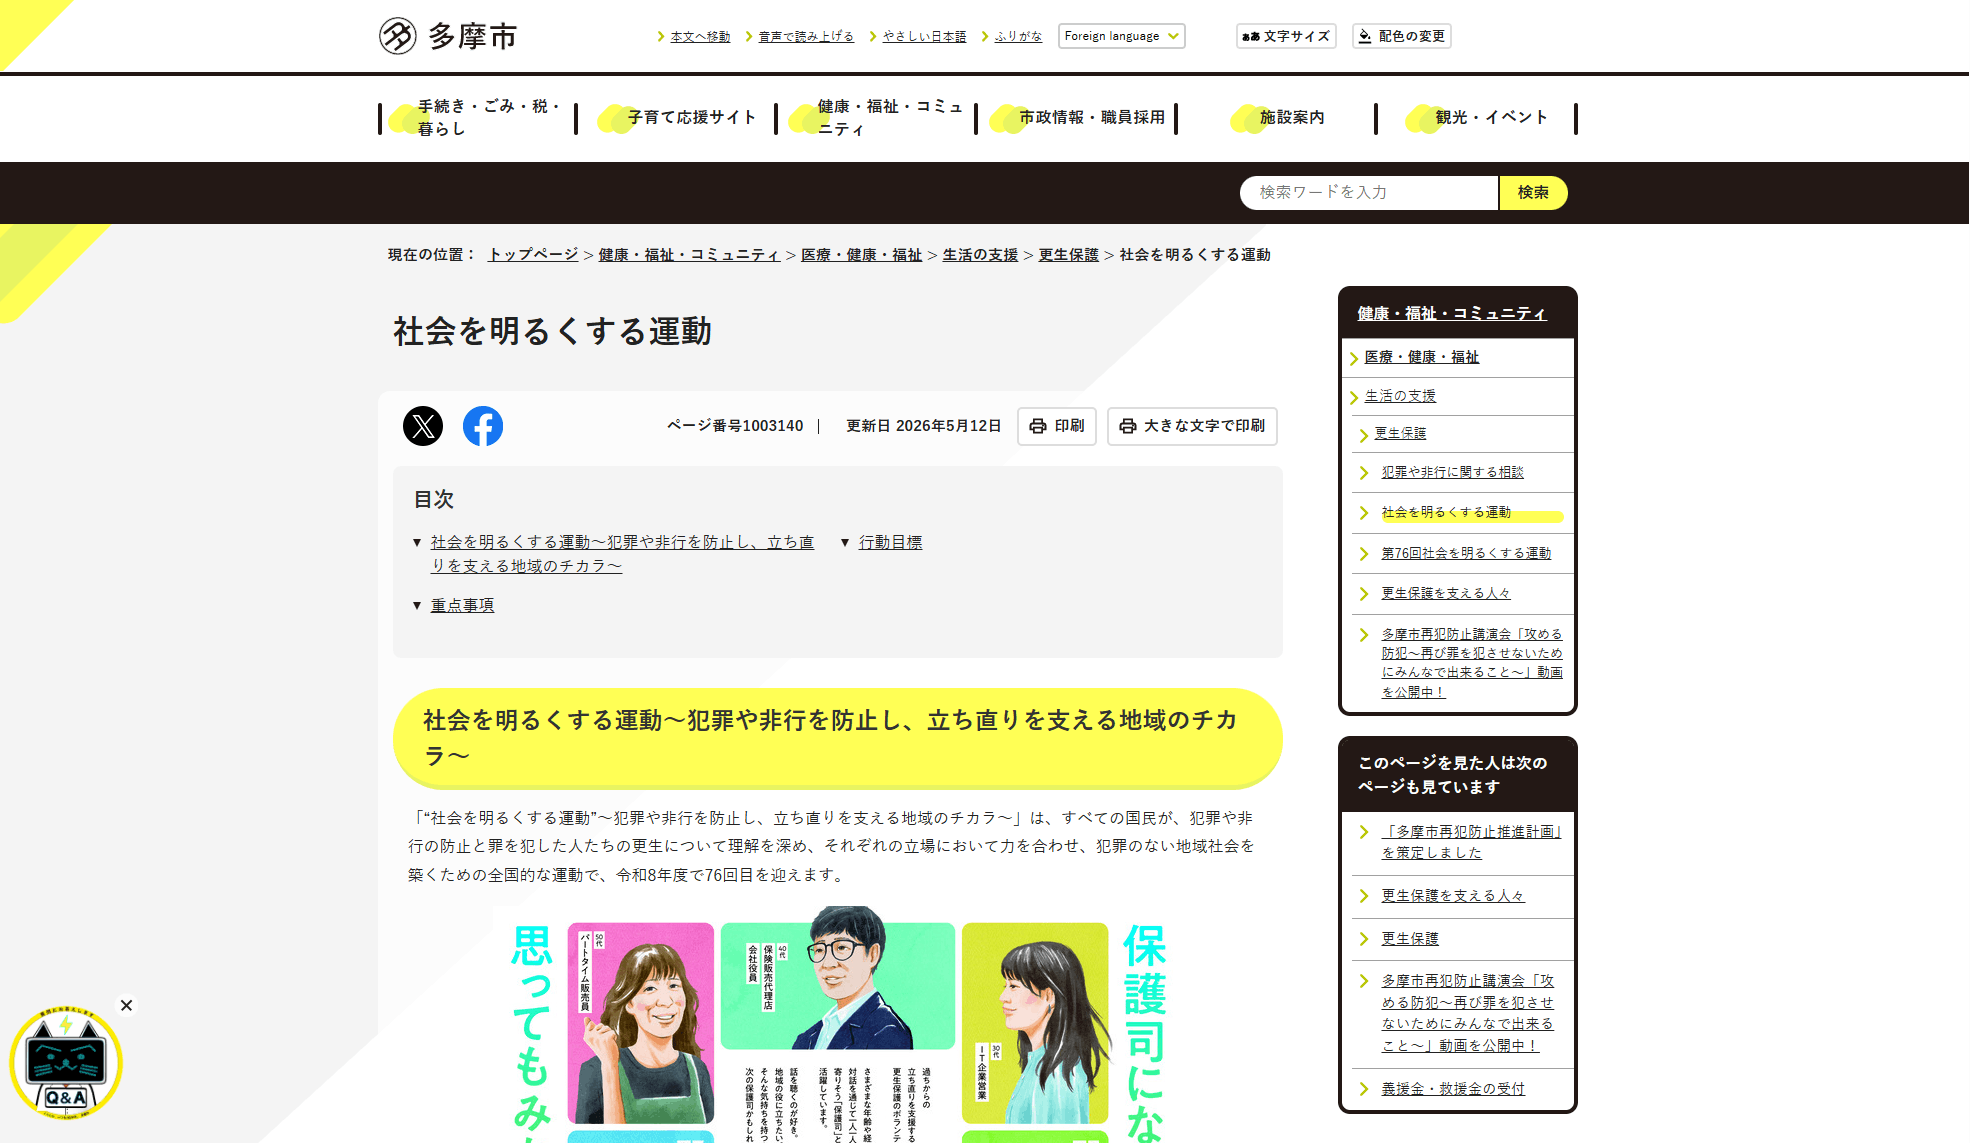Click the 多摩市 logo icon
The width and height of the screenshot is (1970, 1143).
click(397, 36)
